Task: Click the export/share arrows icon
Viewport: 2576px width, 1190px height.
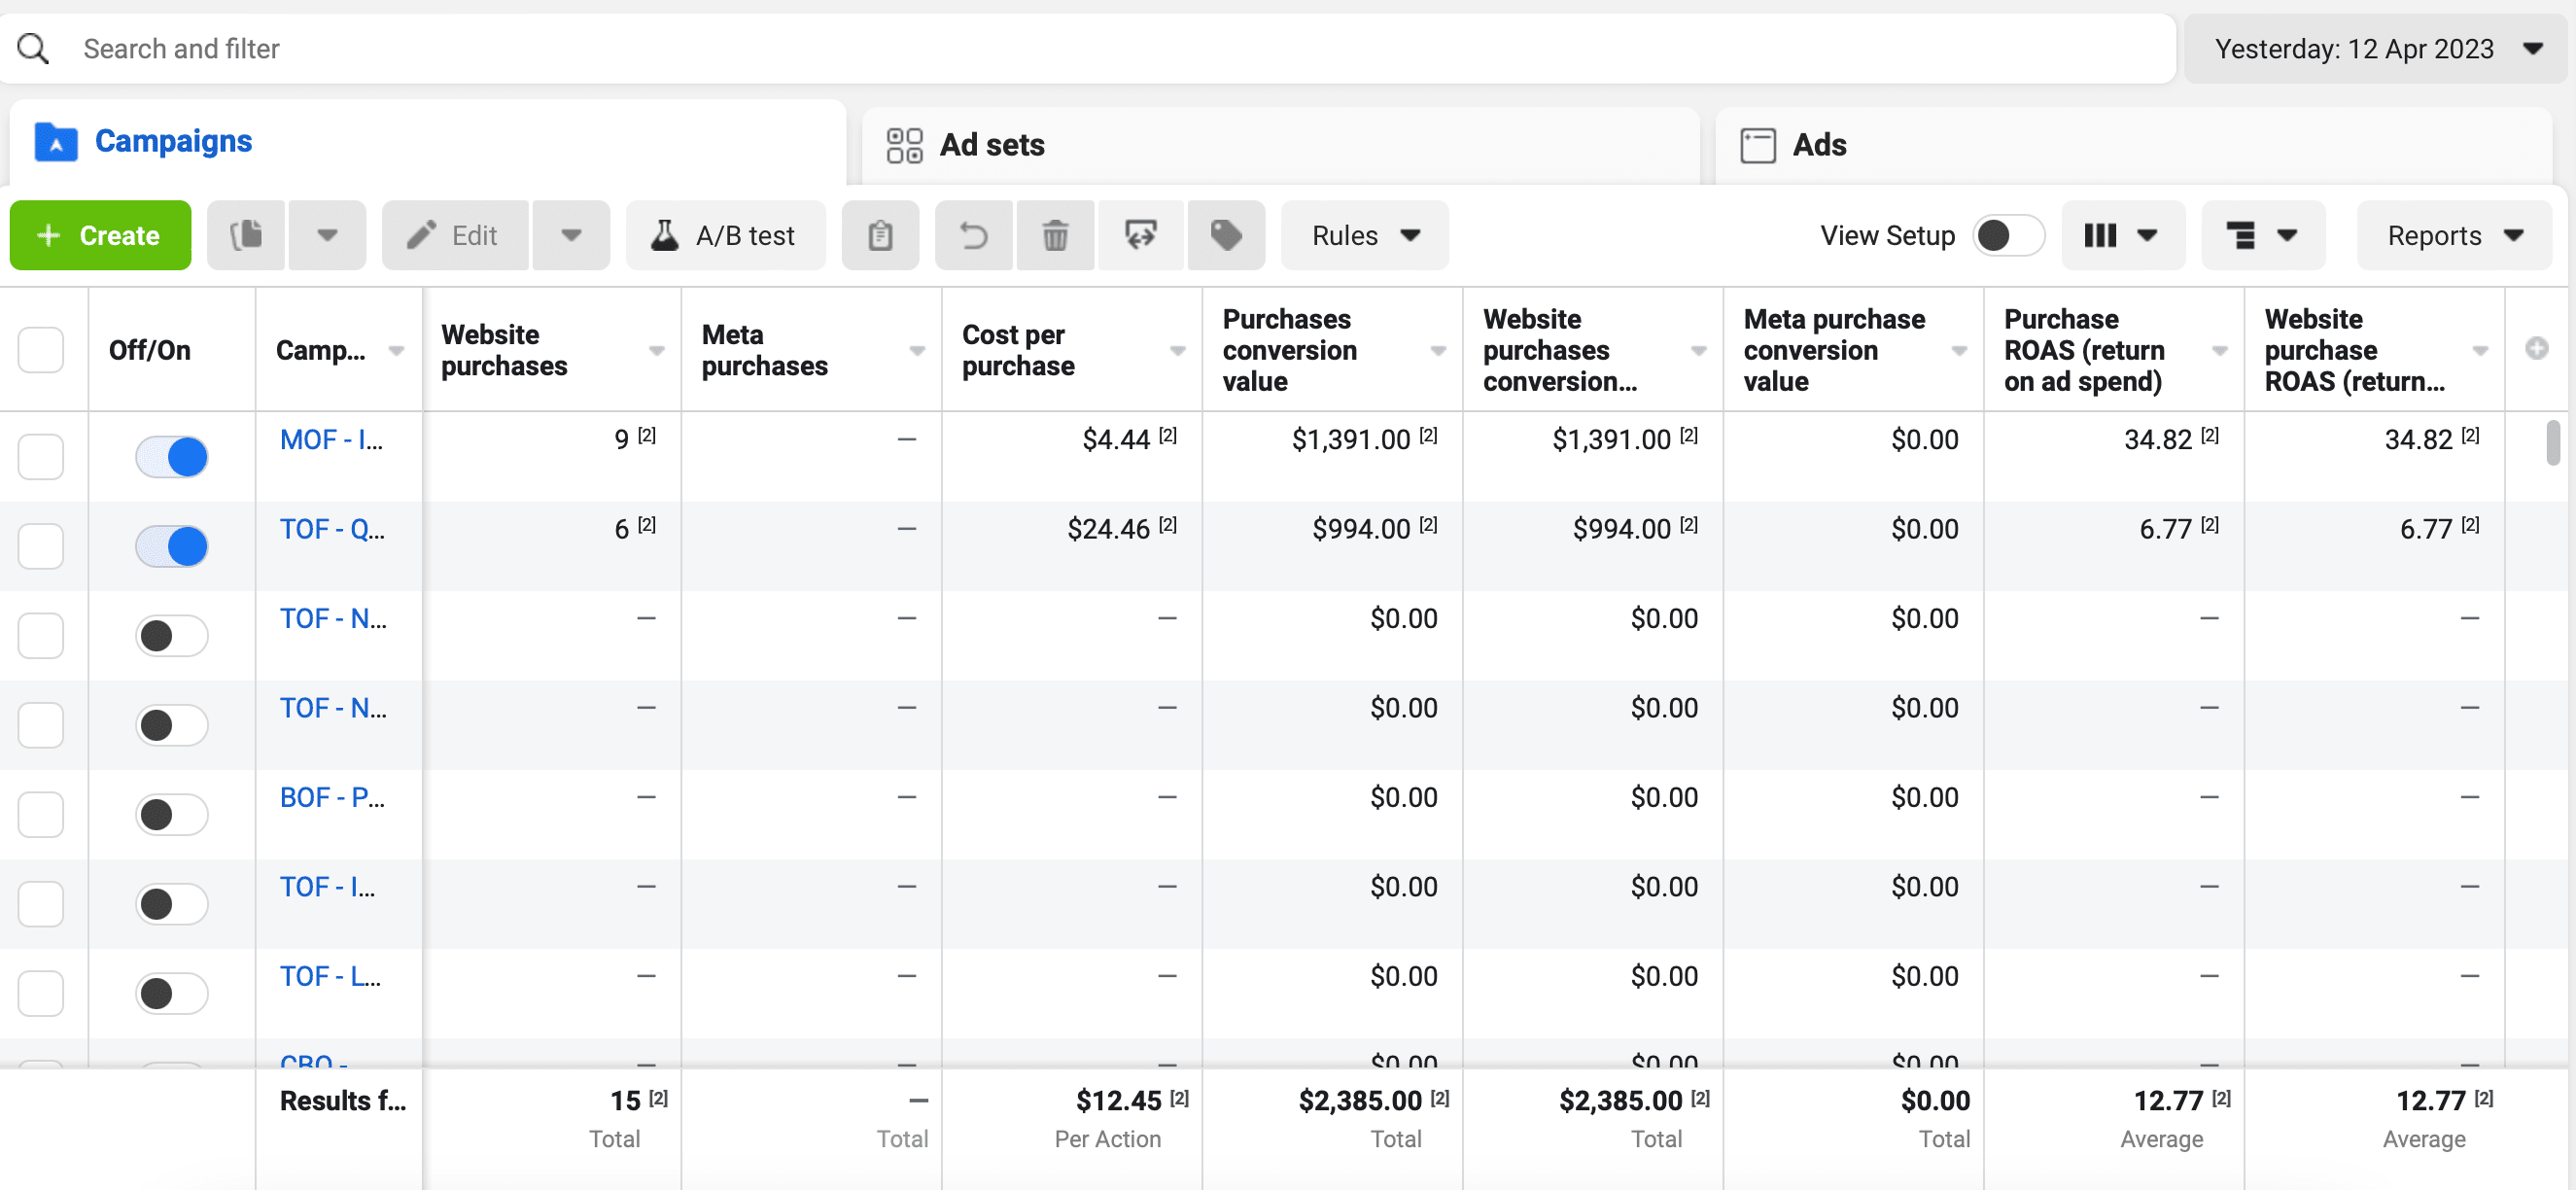Action: (x=1140, y=236)
